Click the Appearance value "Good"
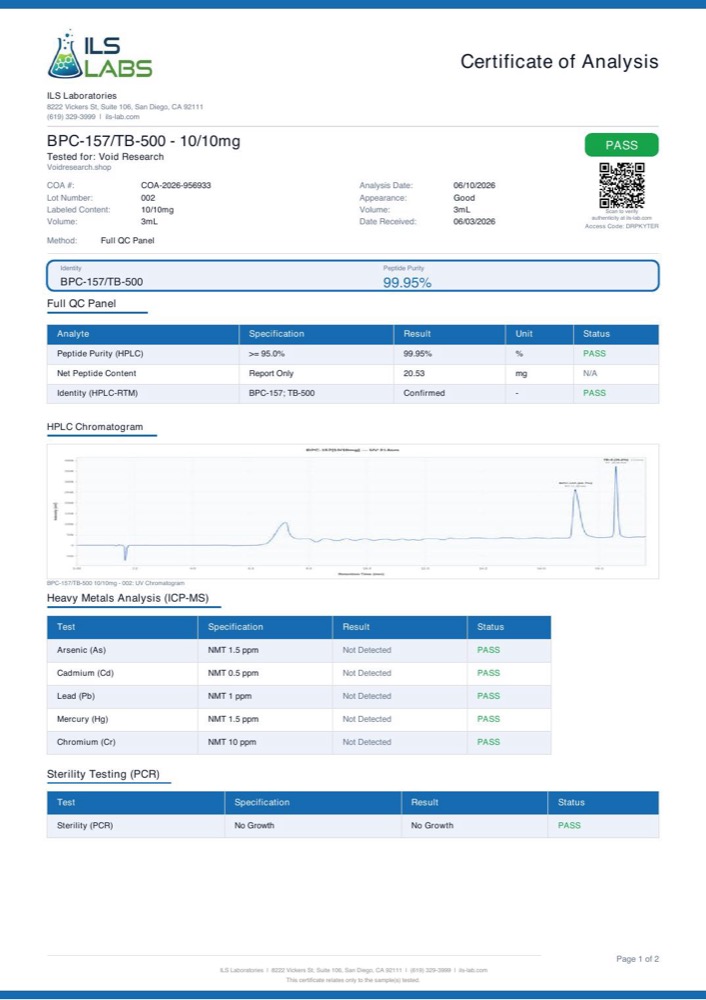The image size is (706, 1000). click(464, 198)
